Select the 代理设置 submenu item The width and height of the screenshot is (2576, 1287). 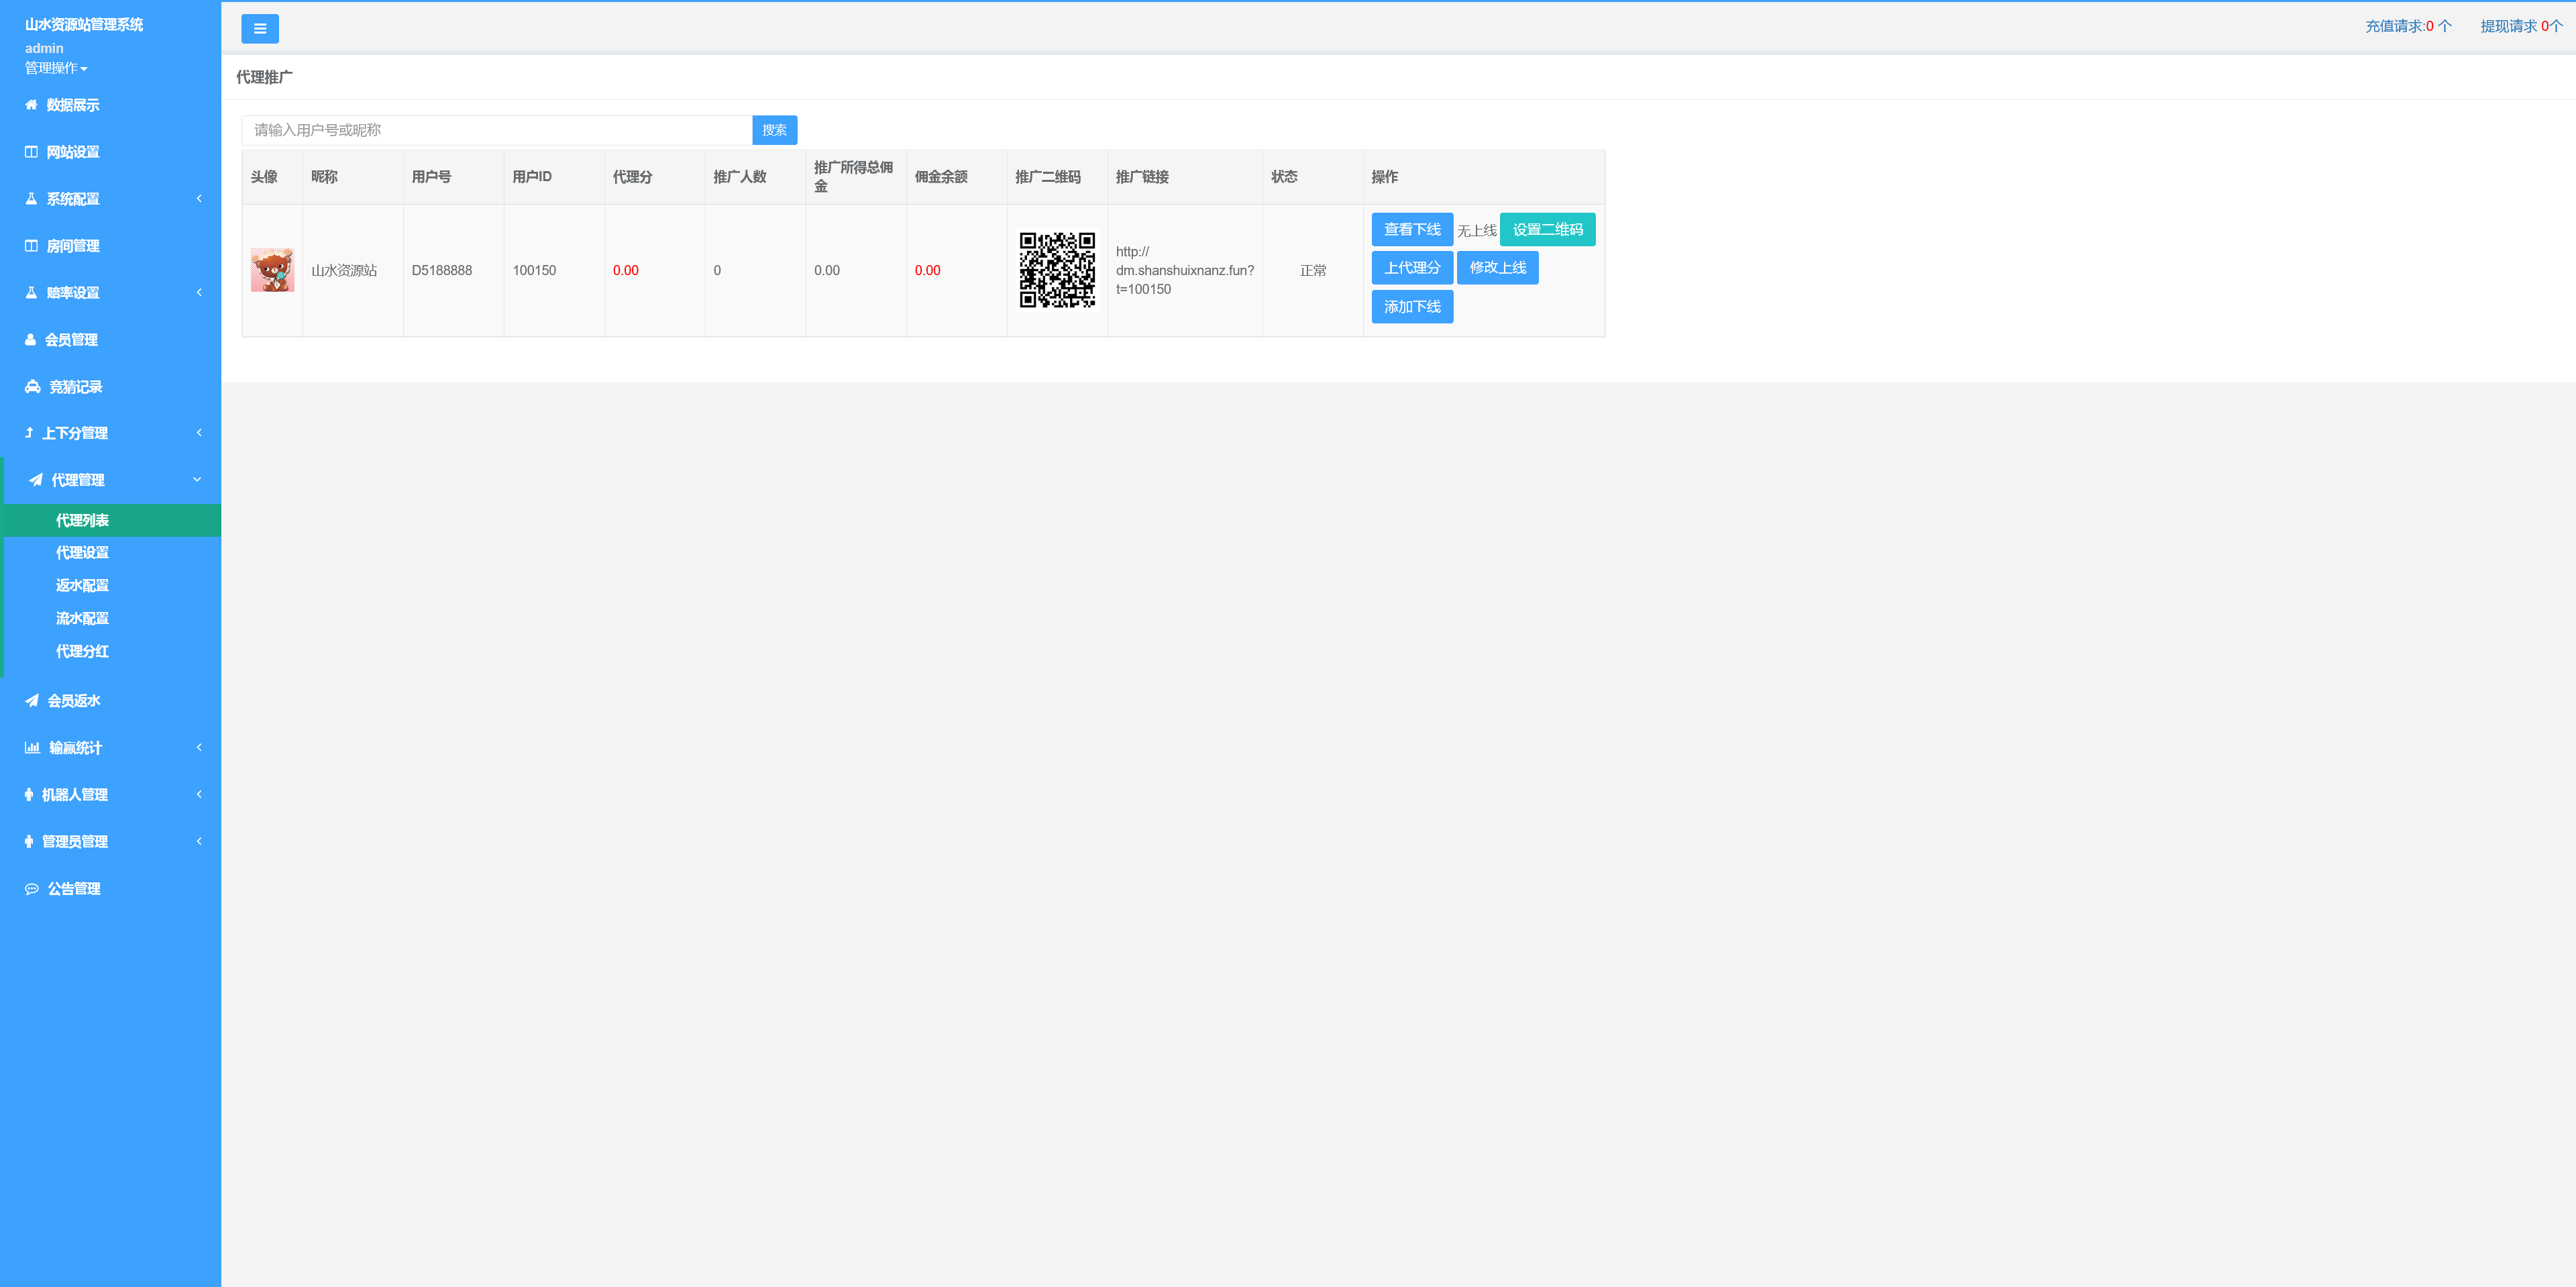(82, 553)
